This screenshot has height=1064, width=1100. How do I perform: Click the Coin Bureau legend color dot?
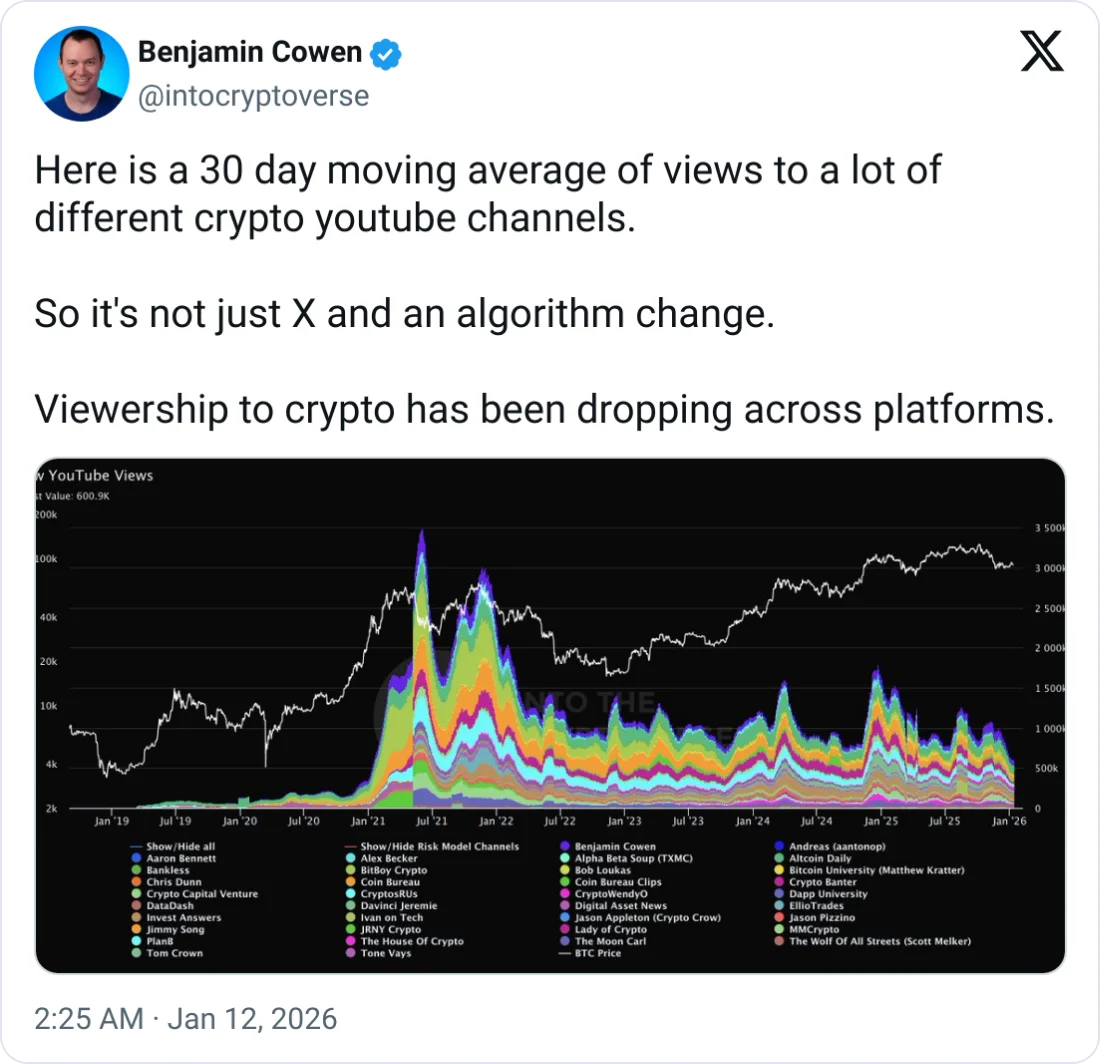click(351, 882)
